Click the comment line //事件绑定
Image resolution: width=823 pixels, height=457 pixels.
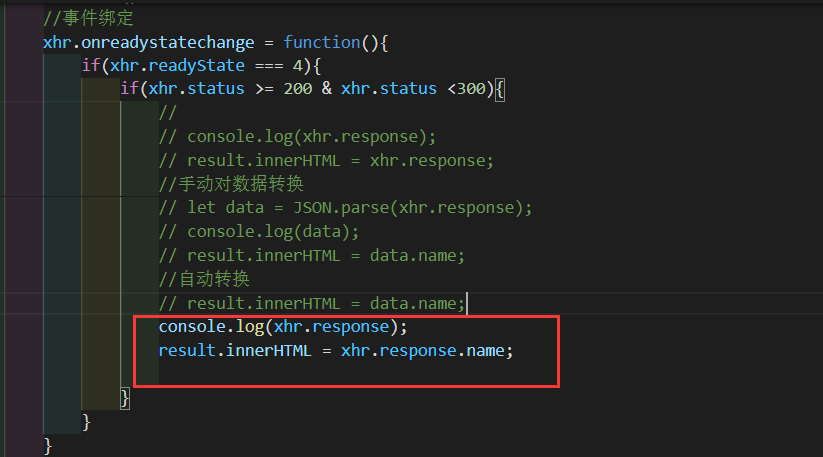pos(88,18)
